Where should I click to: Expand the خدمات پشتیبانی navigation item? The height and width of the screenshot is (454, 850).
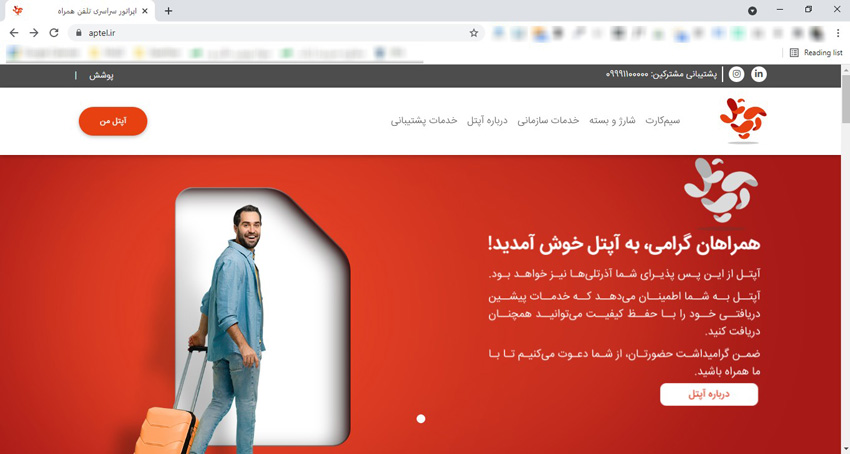pyautogui.click(x=424, y=120)
